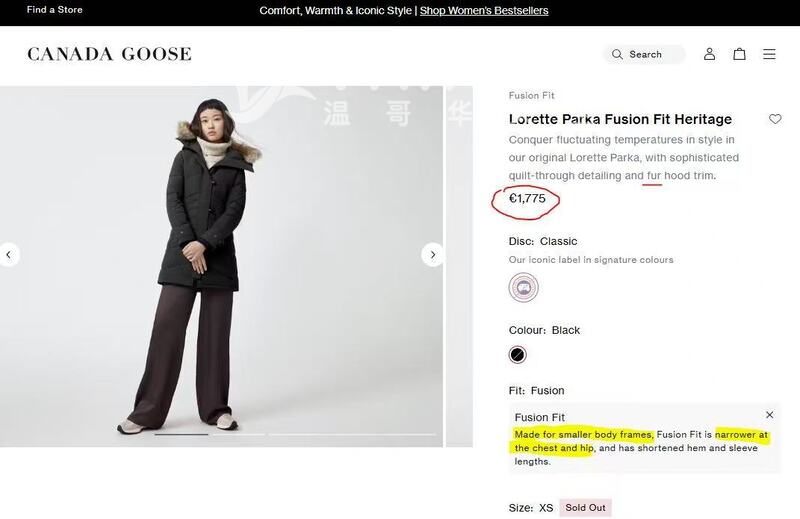This screenshot has height=519, width=800.
Task: Open the account profile icon
Action: click(709, 54)
